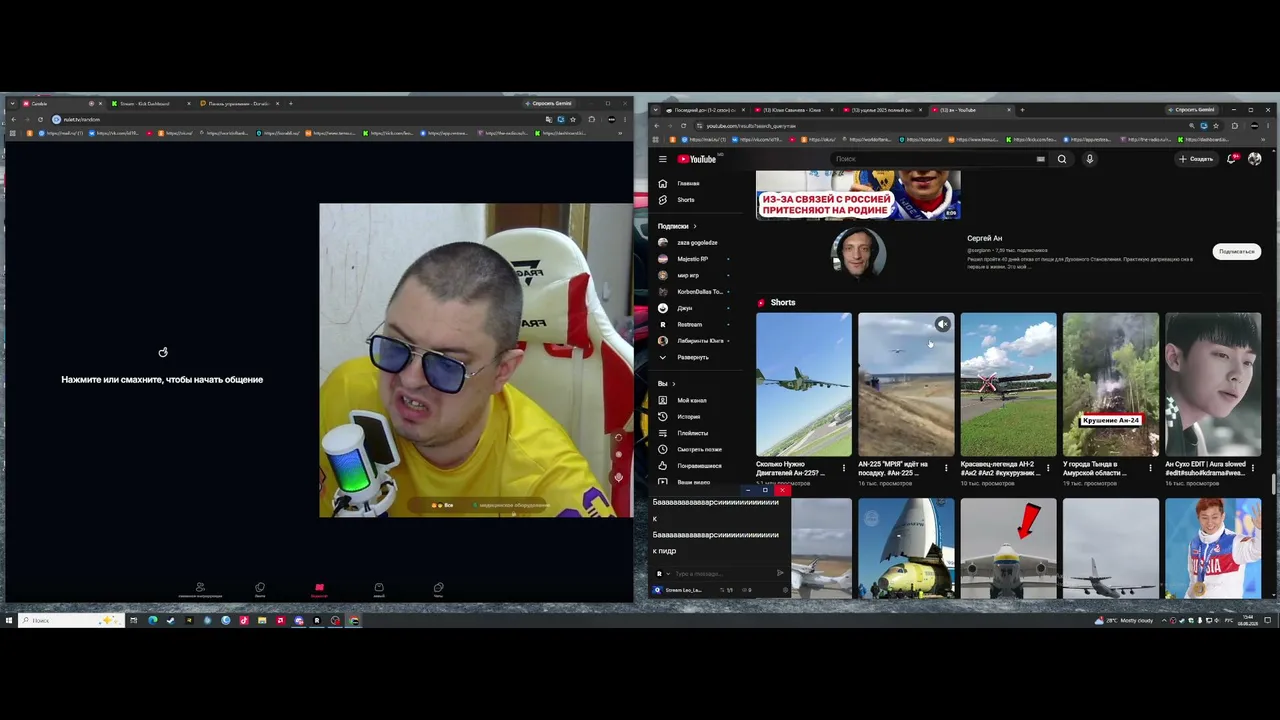Show the on-screen keyboard in YouTube search
The width and height of the screenshot is (1280, 720).
click(x=1041, y=159)
